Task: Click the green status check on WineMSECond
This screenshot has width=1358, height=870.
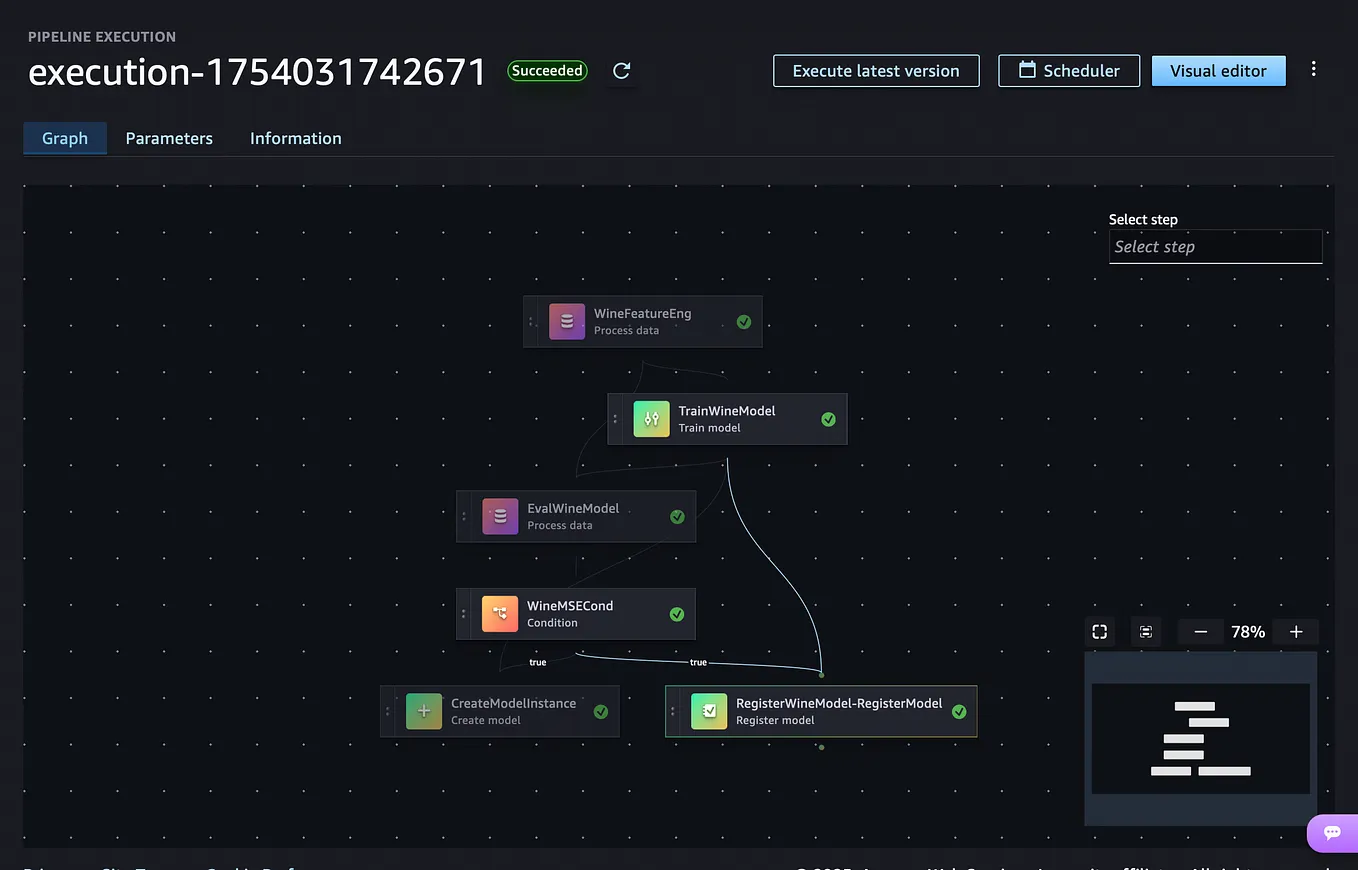Action: click(x=678, y=613)
